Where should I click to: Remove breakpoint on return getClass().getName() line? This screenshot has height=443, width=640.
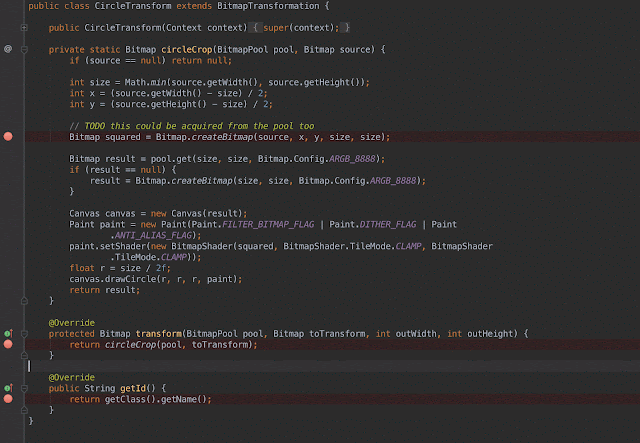8,399
